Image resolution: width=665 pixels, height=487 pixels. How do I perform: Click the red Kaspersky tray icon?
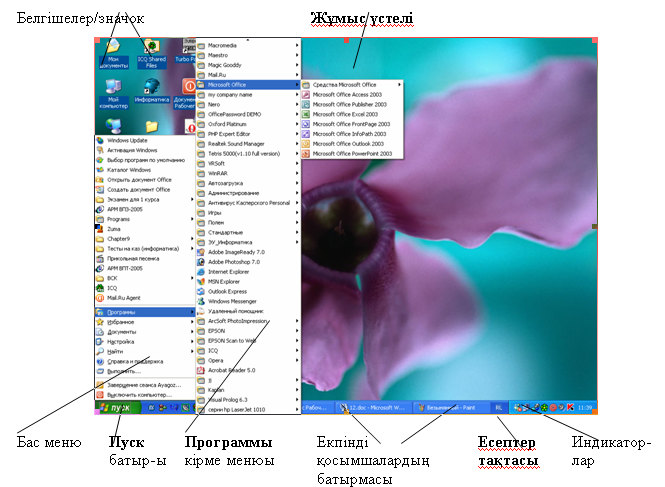tap(570, 407)
